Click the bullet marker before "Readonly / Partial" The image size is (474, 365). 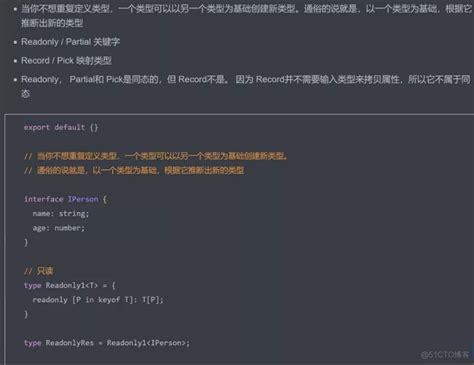click(x=15, y=42)
